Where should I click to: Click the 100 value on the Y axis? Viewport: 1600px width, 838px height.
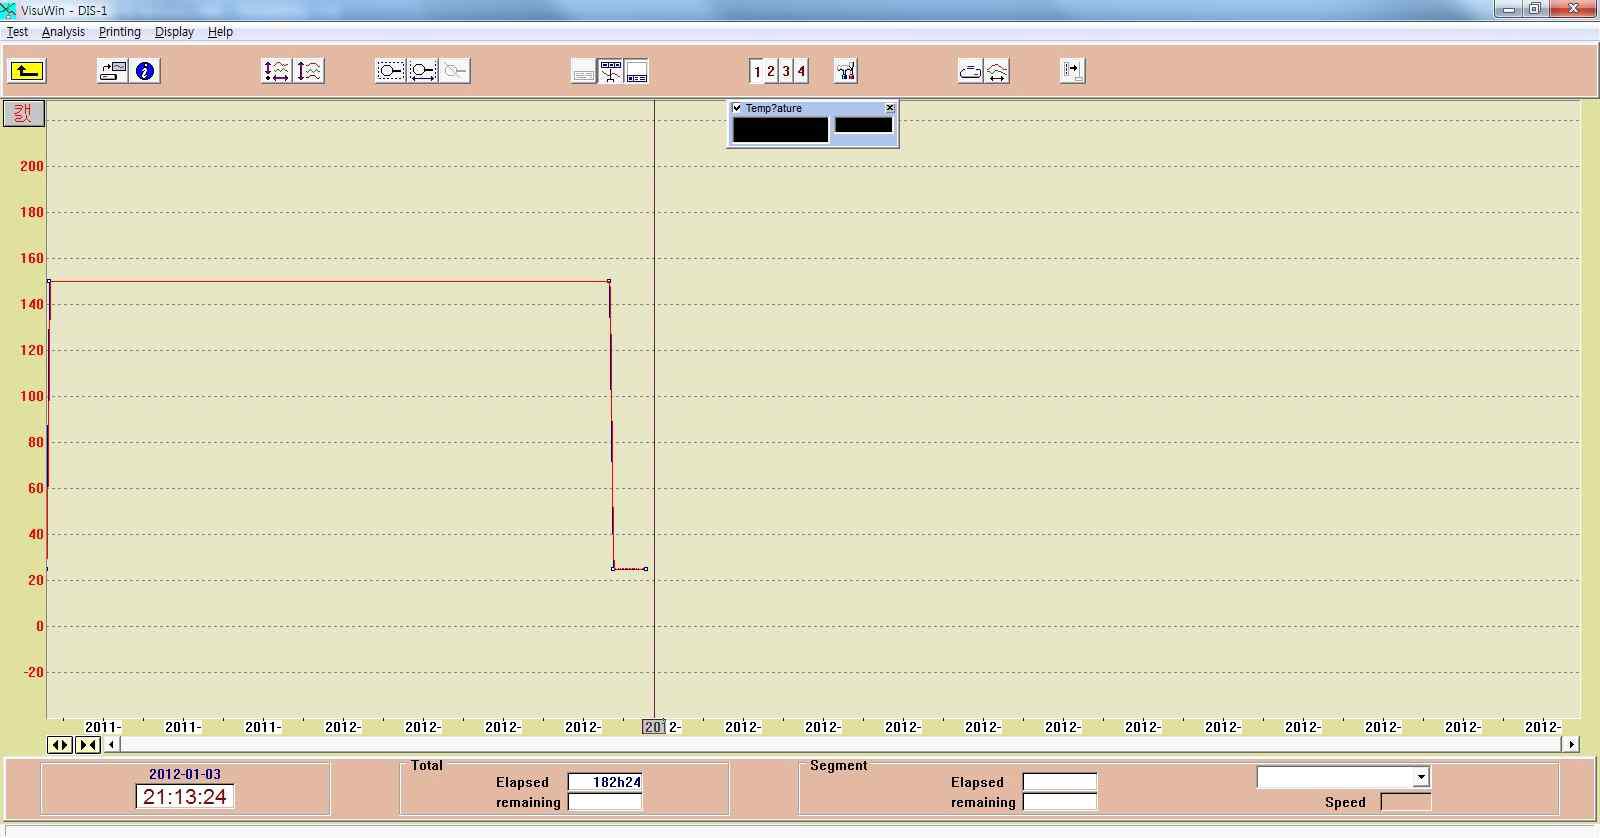pyautogui.click(x=32, y=396)
